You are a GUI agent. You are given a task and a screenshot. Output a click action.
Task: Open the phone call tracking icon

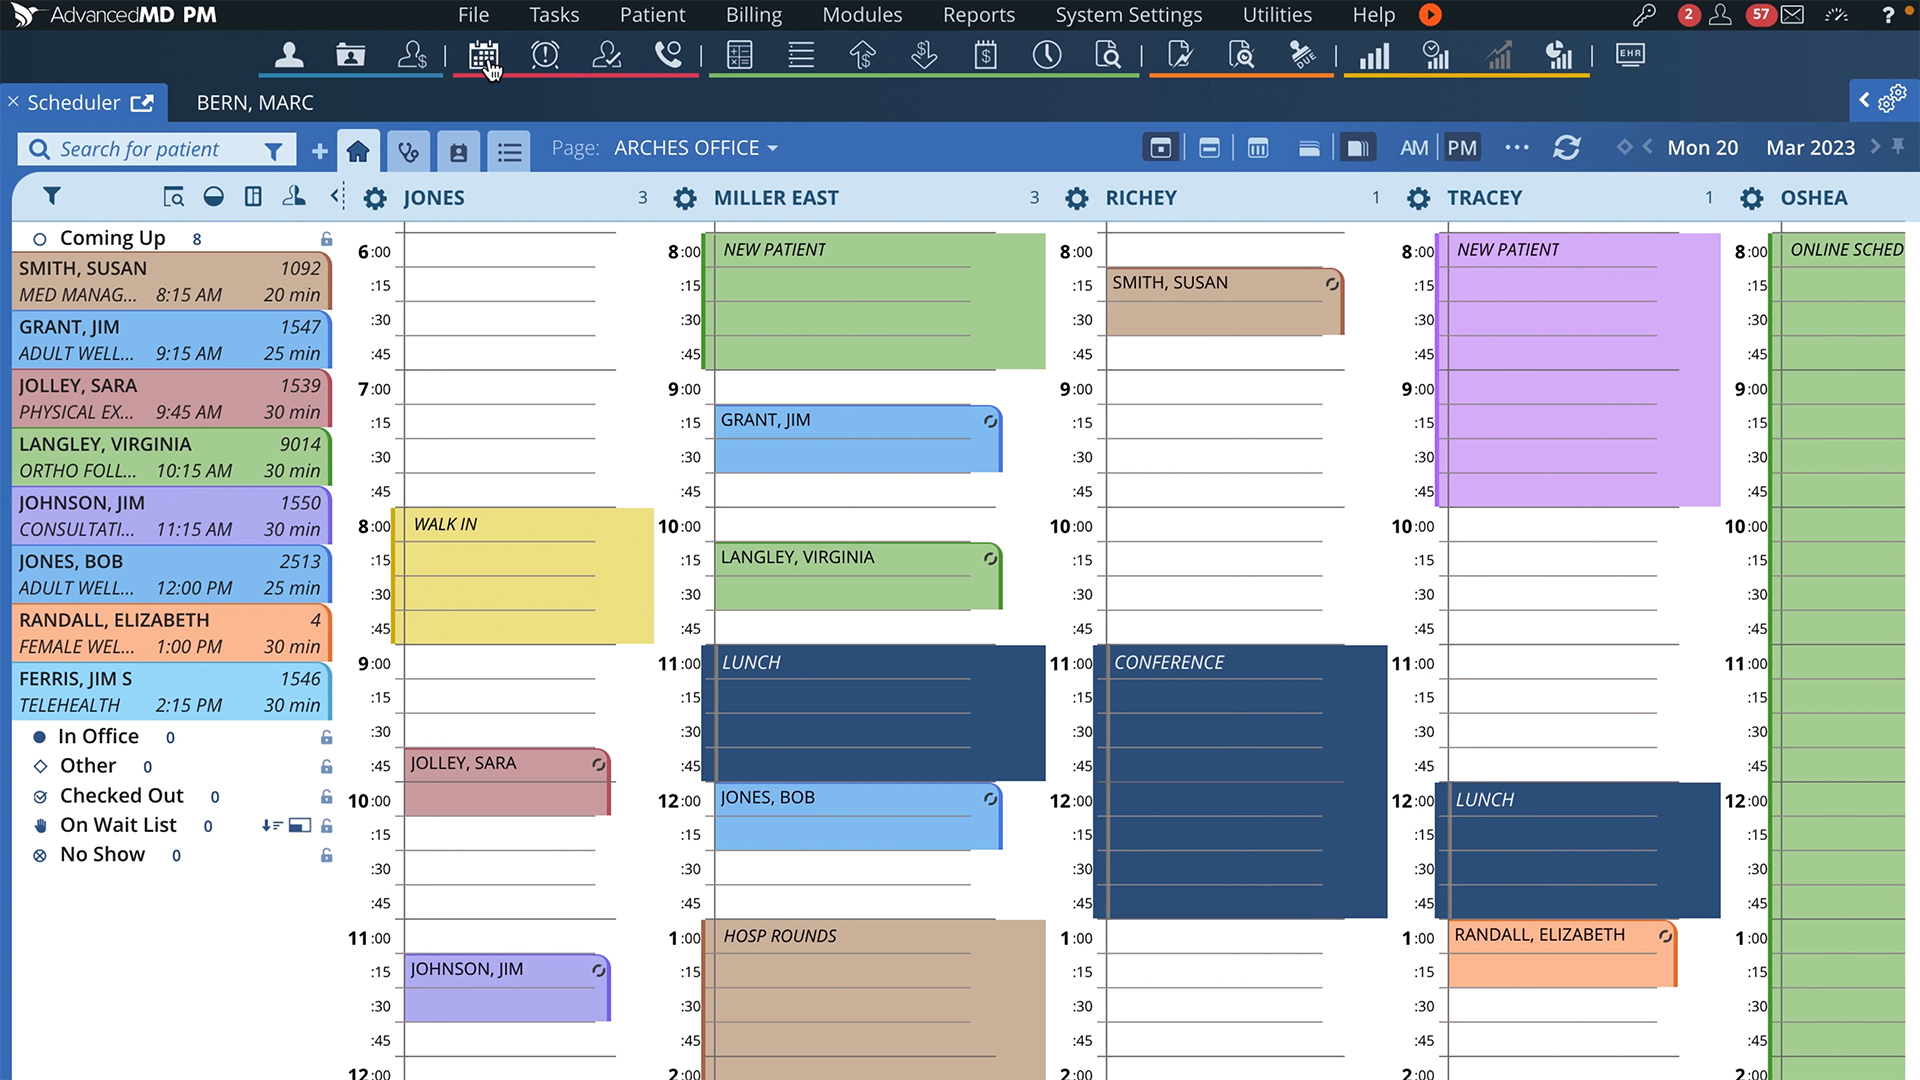668,55
